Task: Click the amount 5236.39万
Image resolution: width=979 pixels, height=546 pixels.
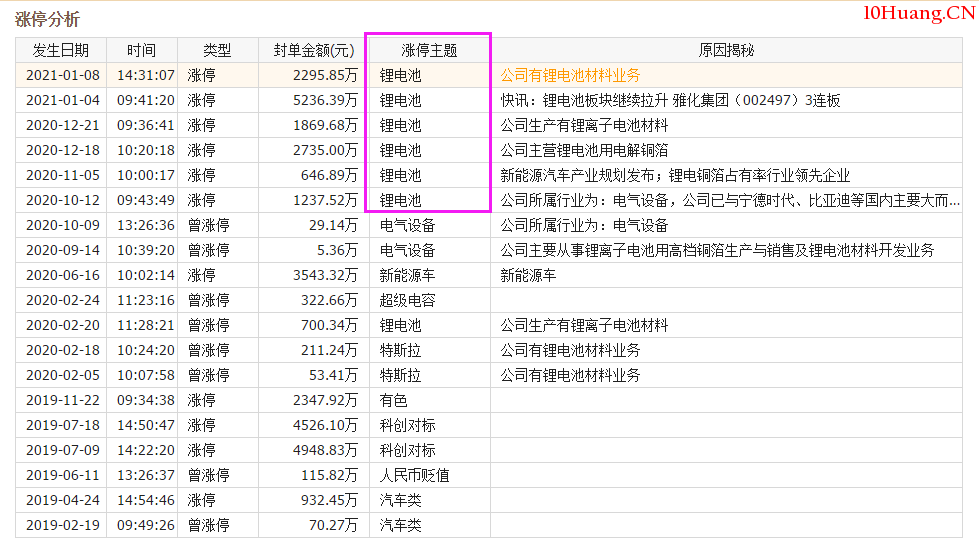Action: coord(325,101)
